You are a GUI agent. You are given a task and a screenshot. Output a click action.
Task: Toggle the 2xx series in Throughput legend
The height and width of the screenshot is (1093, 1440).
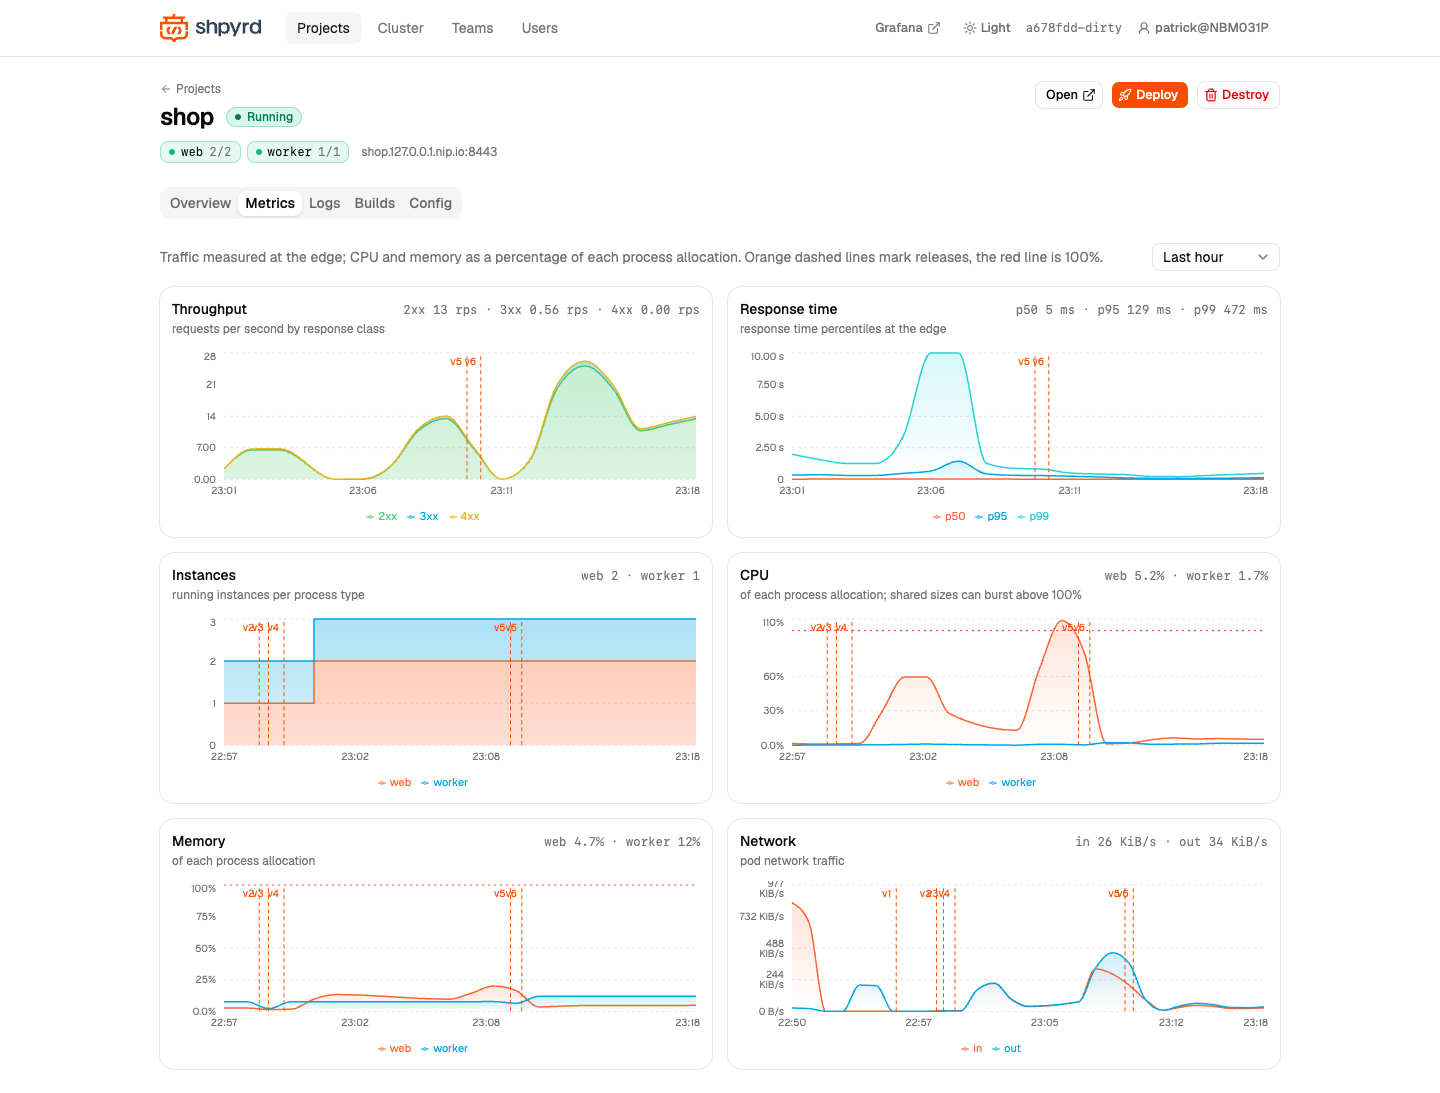coord(381,517)
